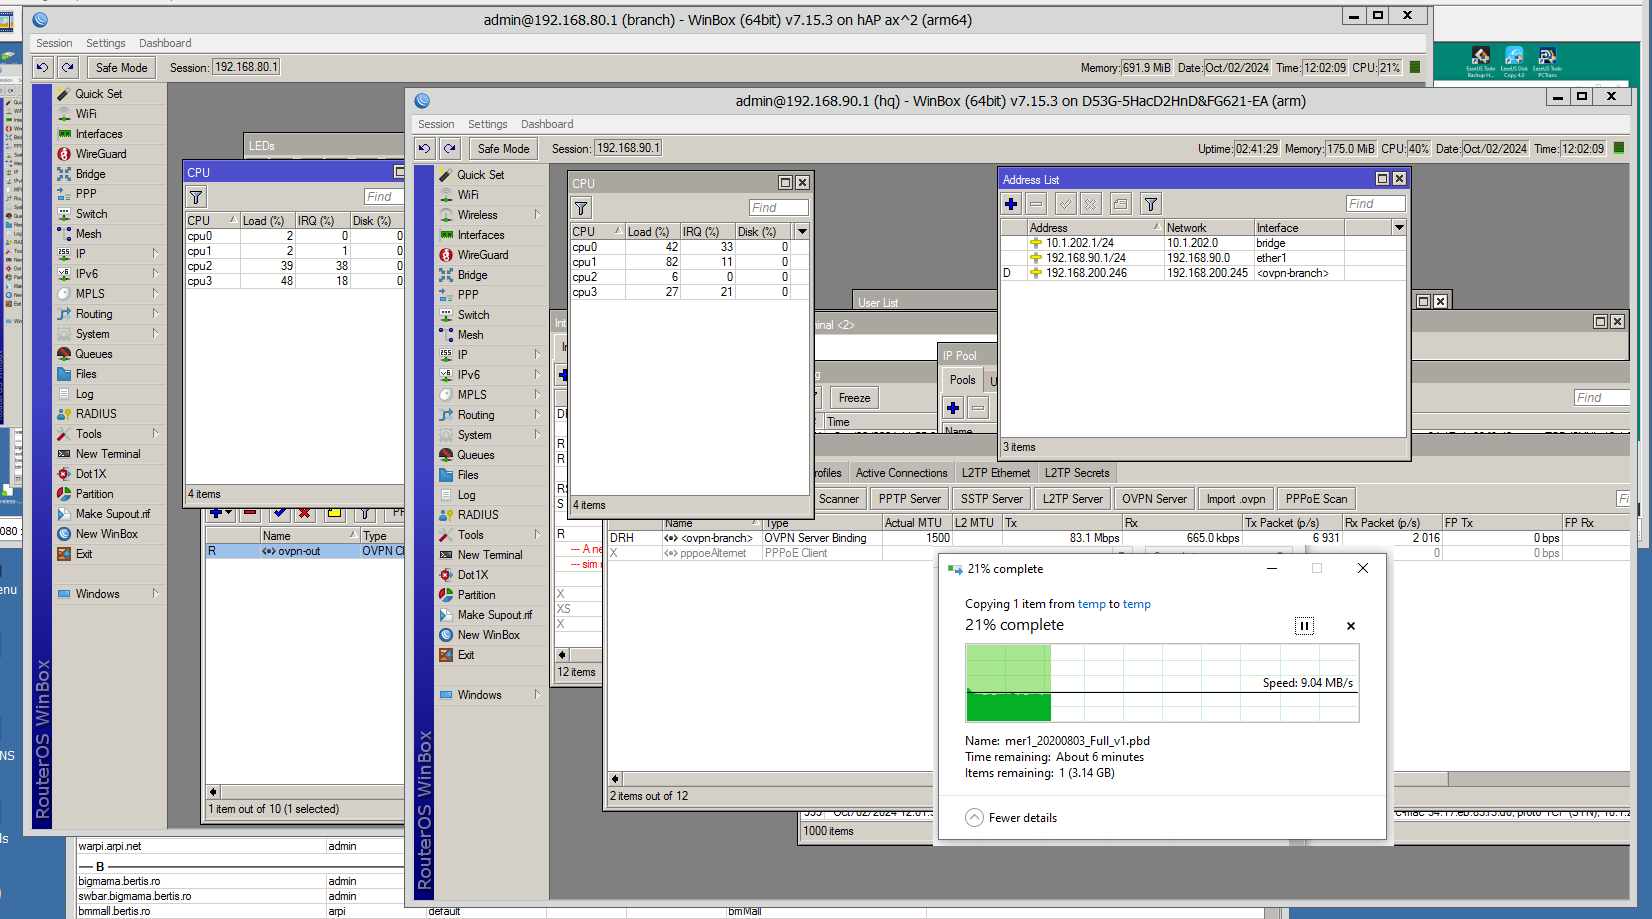
Task: Click Find field in hq CPU window
Action: point(778,208)
